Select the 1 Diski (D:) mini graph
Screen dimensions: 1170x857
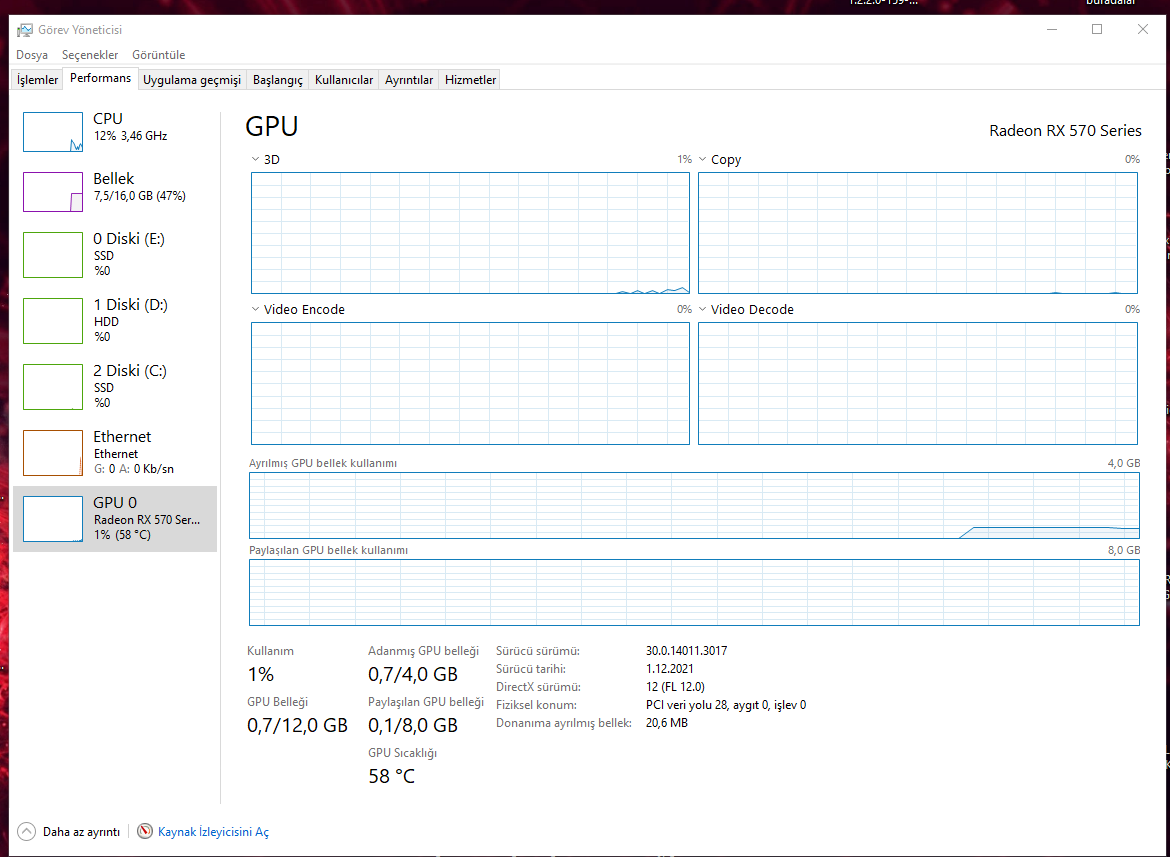[53, 321]
